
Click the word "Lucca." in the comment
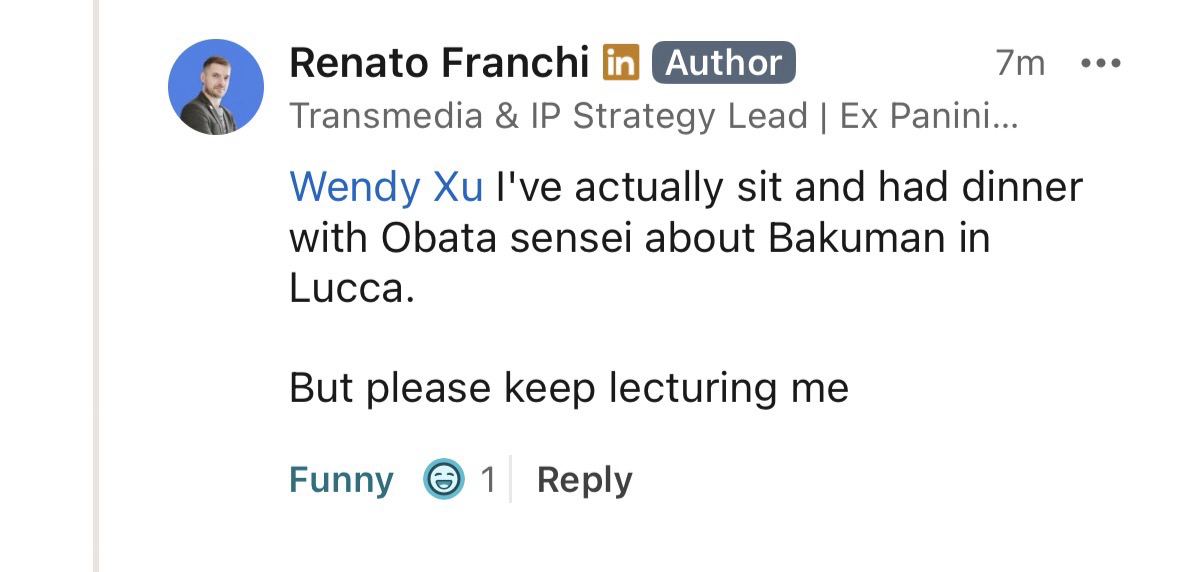point(351,289)
